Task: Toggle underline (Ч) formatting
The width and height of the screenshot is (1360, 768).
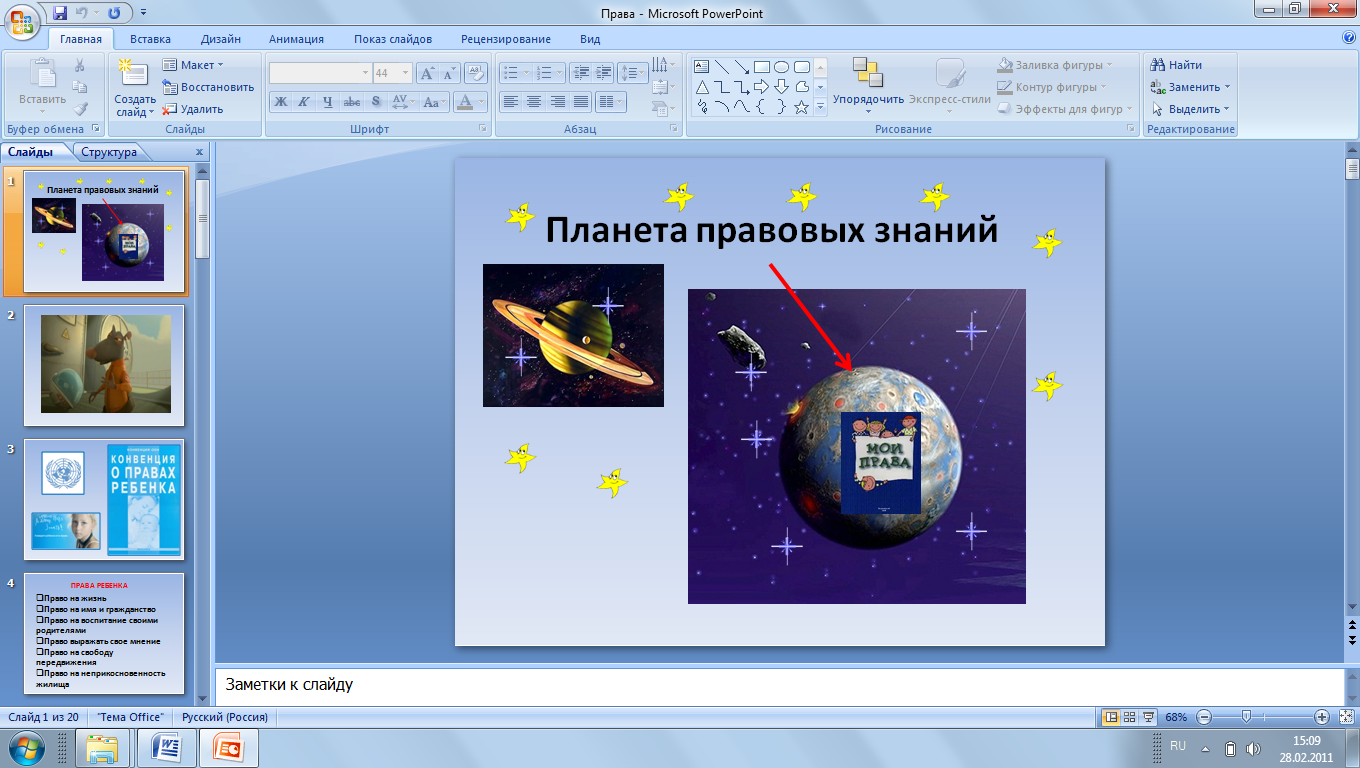Action: (x=327, y=102)
